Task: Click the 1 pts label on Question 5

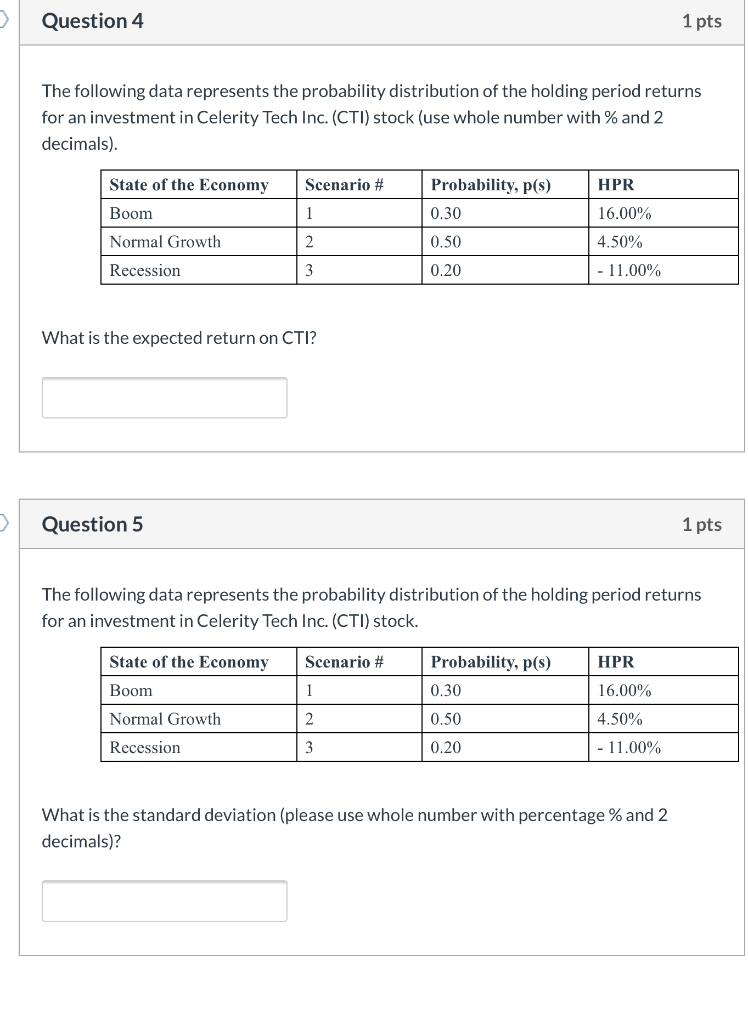Action: tap(703, 524)
